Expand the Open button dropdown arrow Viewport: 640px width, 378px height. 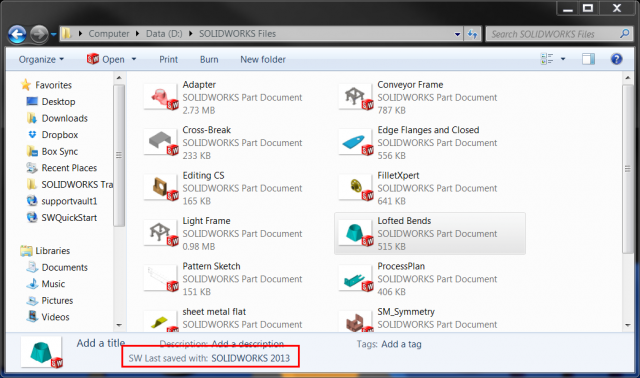tap(133, 60)
